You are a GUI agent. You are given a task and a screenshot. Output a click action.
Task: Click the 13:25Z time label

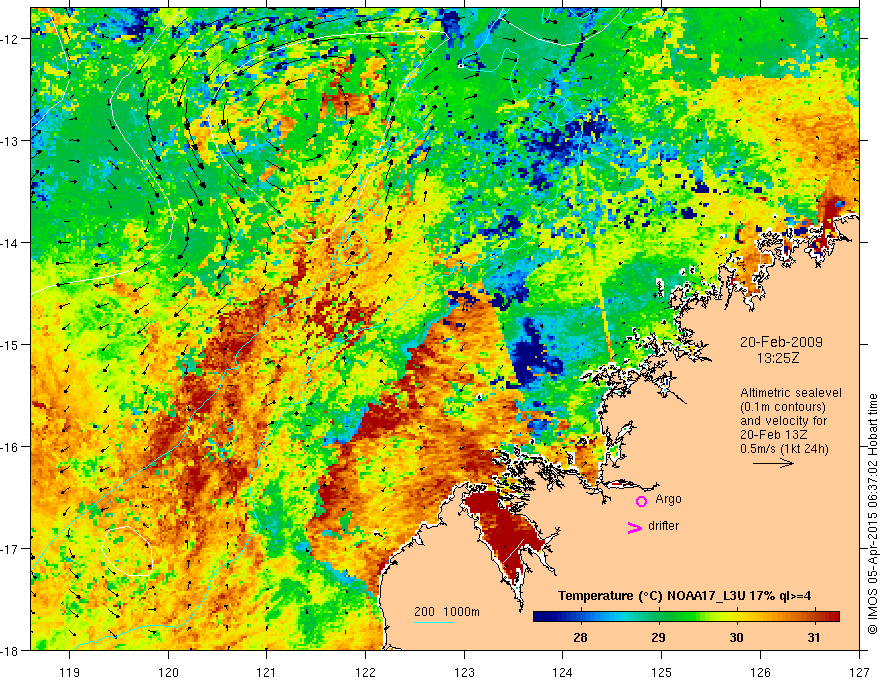click(778, 358)
